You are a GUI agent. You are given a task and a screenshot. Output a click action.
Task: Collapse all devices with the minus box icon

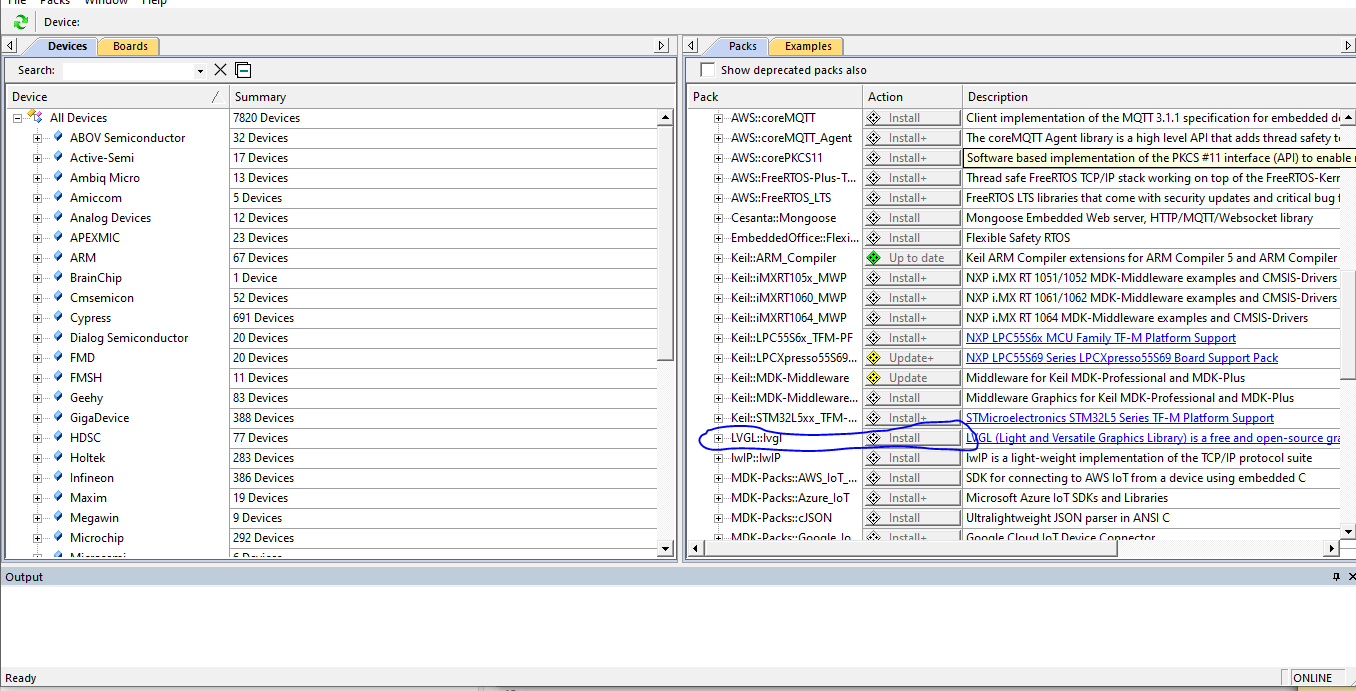tap(243, 70)
